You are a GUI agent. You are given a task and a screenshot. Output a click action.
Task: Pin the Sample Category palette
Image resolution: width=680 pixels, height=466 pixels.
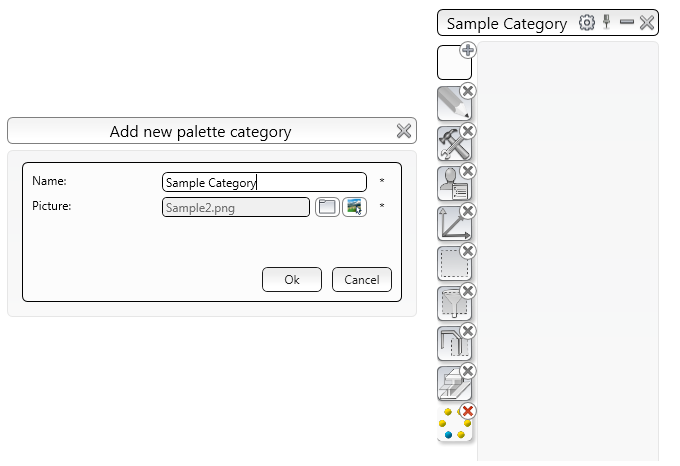coord(606,22)
